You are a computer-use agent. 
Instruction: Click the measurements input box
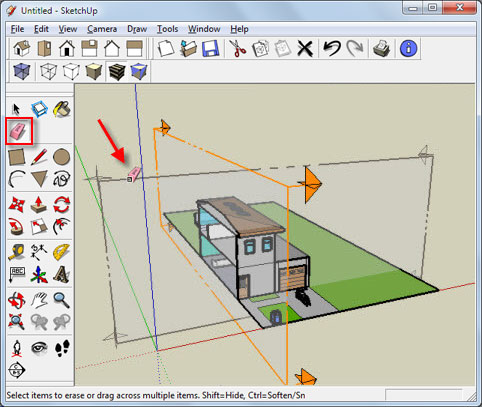coord(423,395)
